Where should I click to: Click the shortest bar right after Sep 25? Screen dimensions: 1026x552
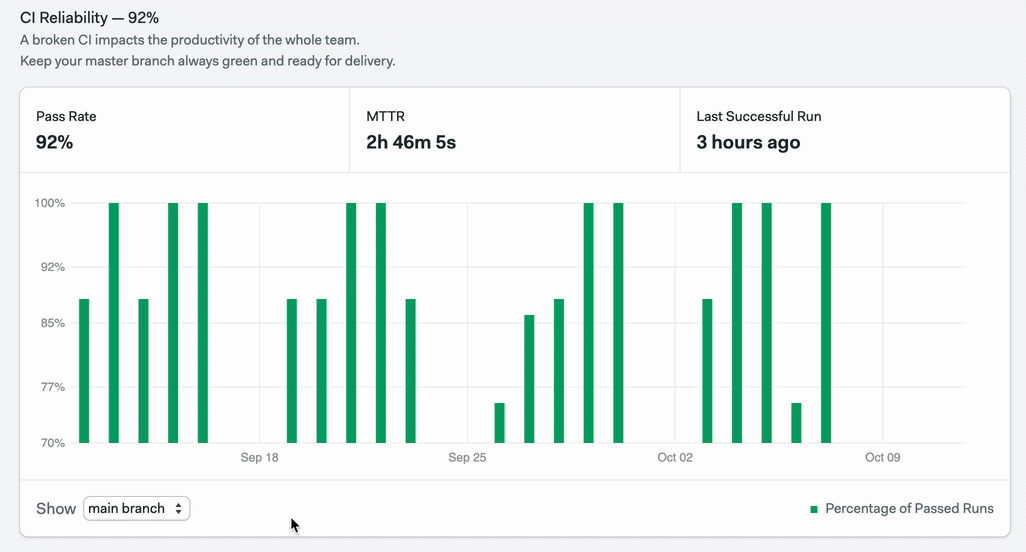pyautogui.click(x=499, y=423)
